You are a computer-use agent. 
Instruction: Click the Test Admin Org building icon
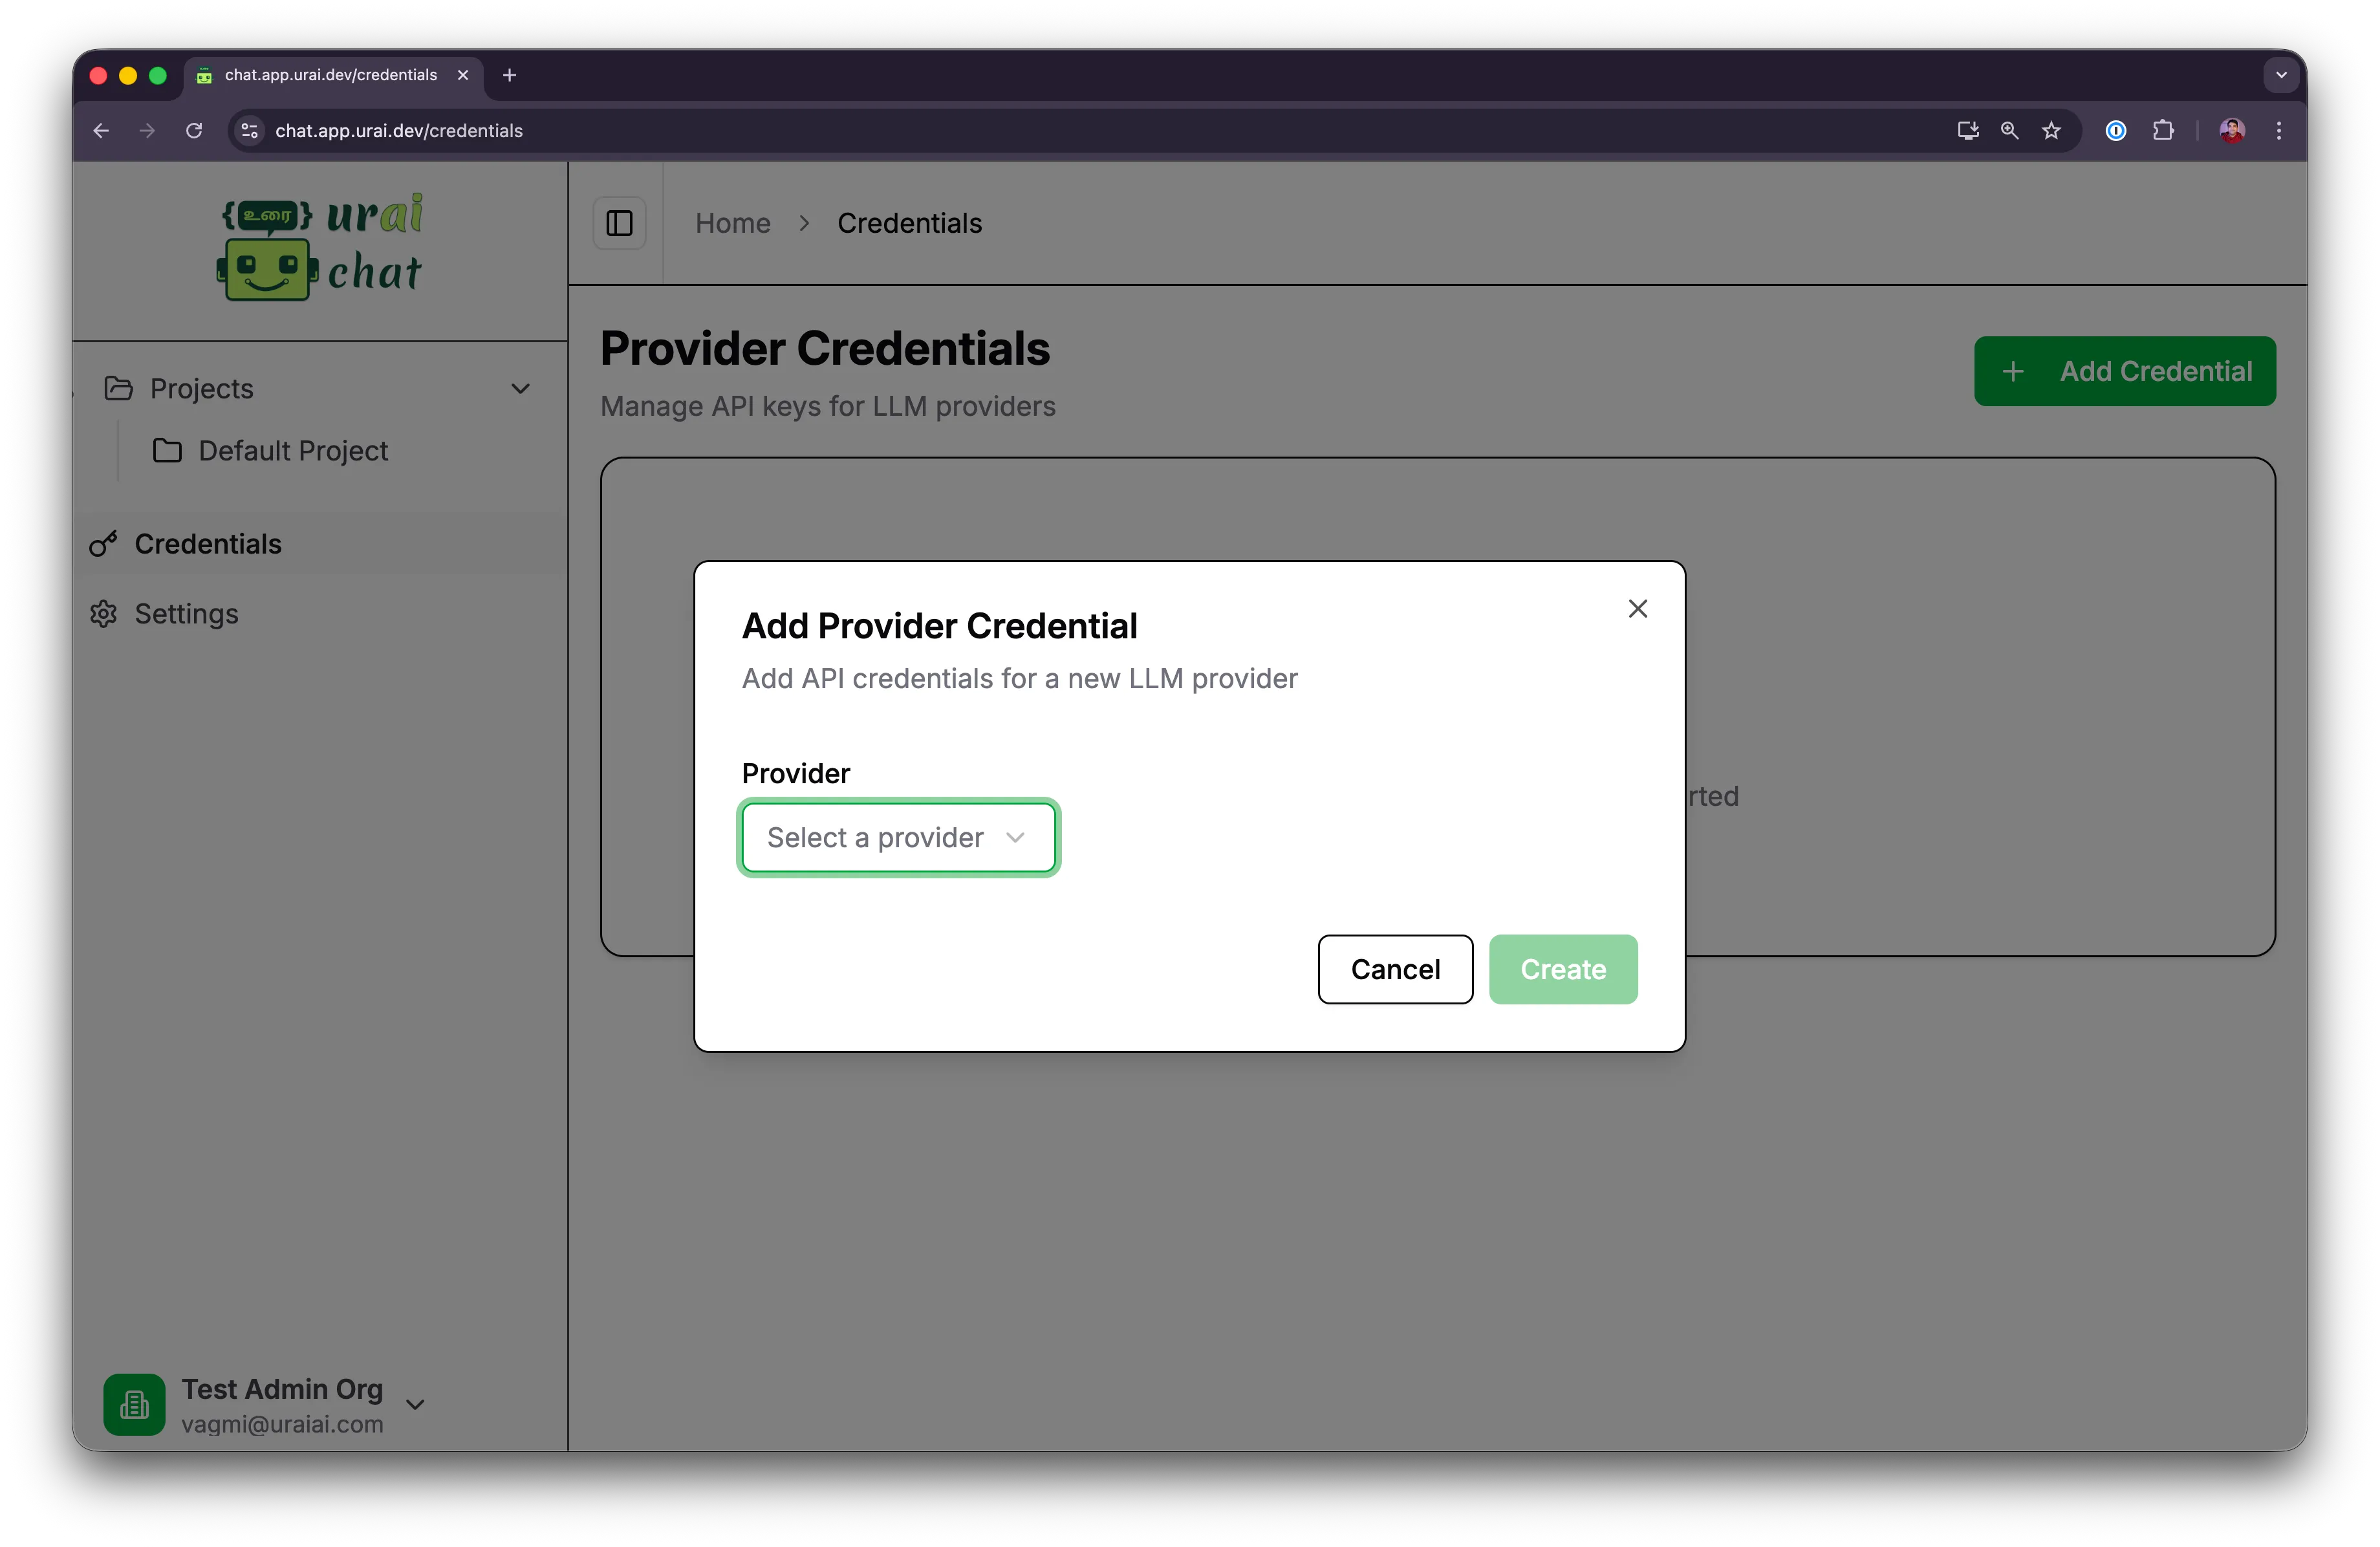(134, 1404)
